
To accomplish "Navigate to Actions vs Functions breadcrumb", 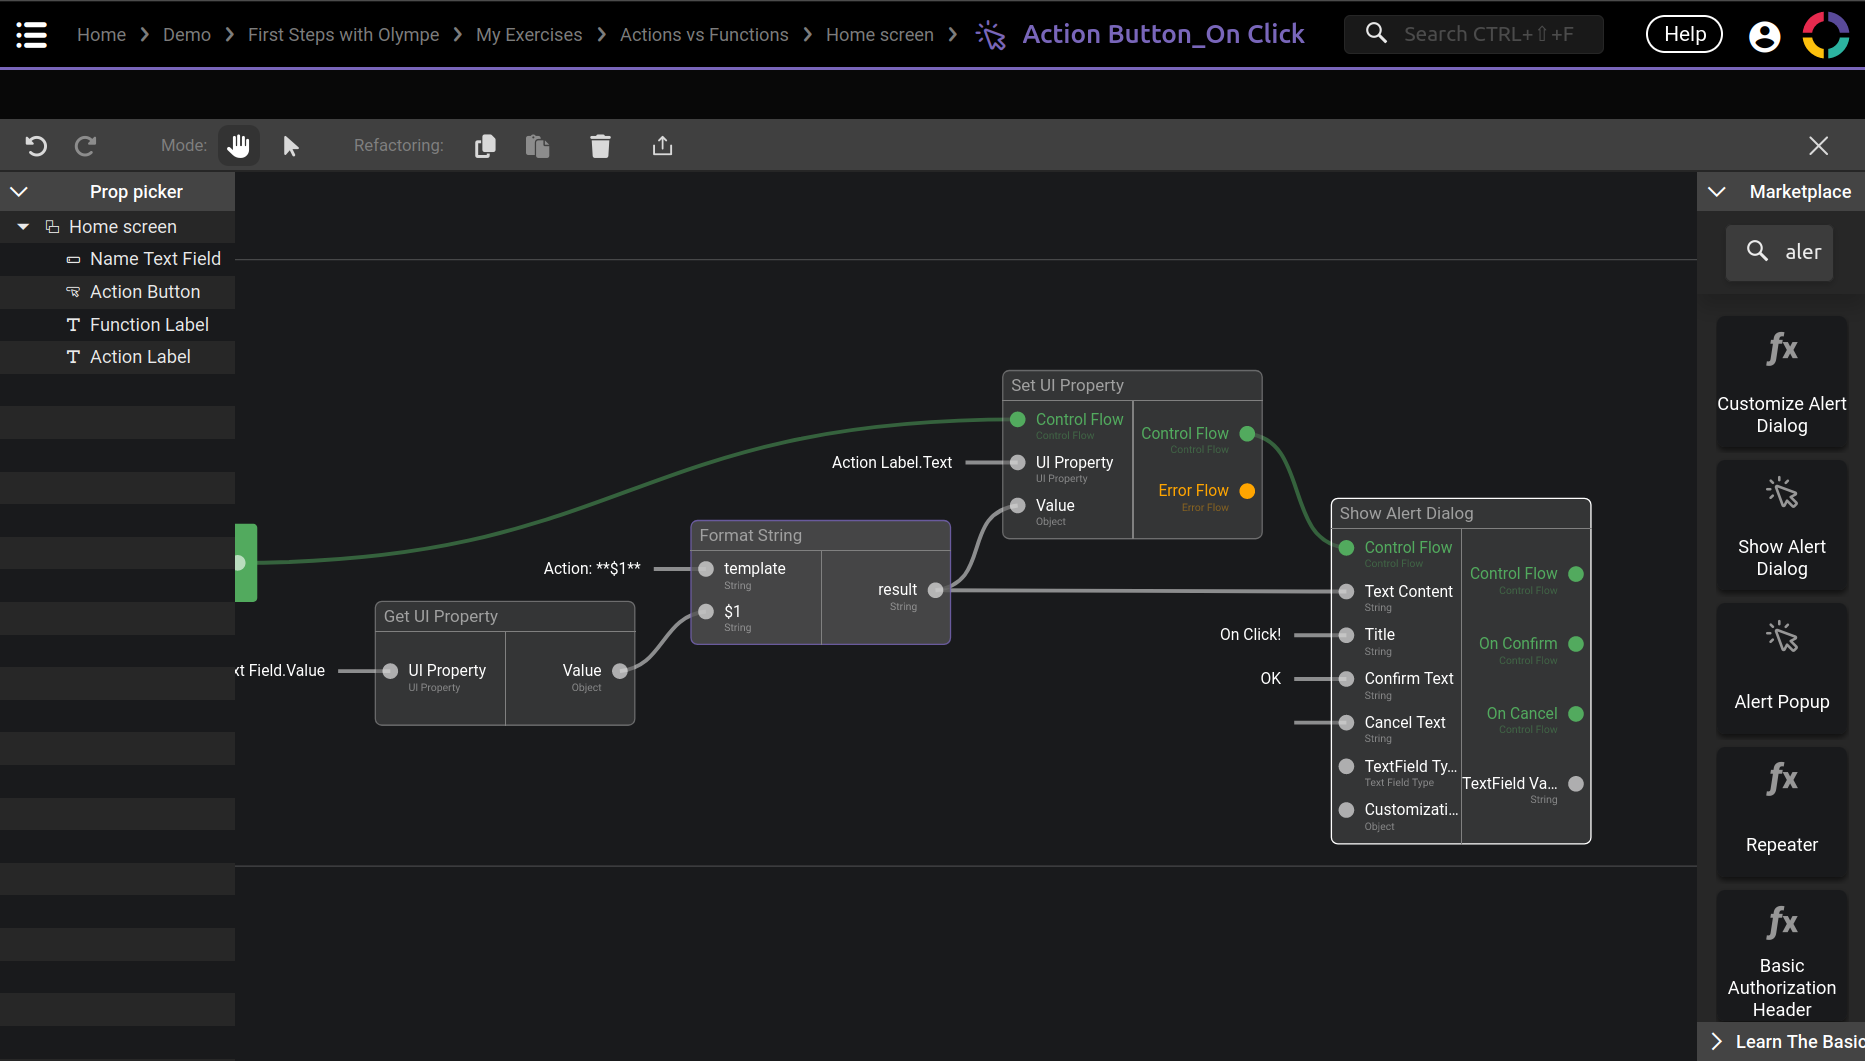I will [703, 35].
